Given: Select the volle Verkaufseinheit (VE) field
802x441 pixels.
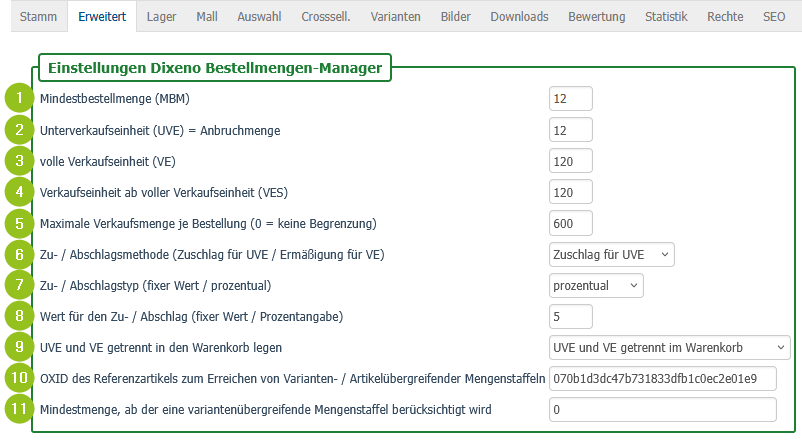Looking at the screenshot, I should (571, 161).
